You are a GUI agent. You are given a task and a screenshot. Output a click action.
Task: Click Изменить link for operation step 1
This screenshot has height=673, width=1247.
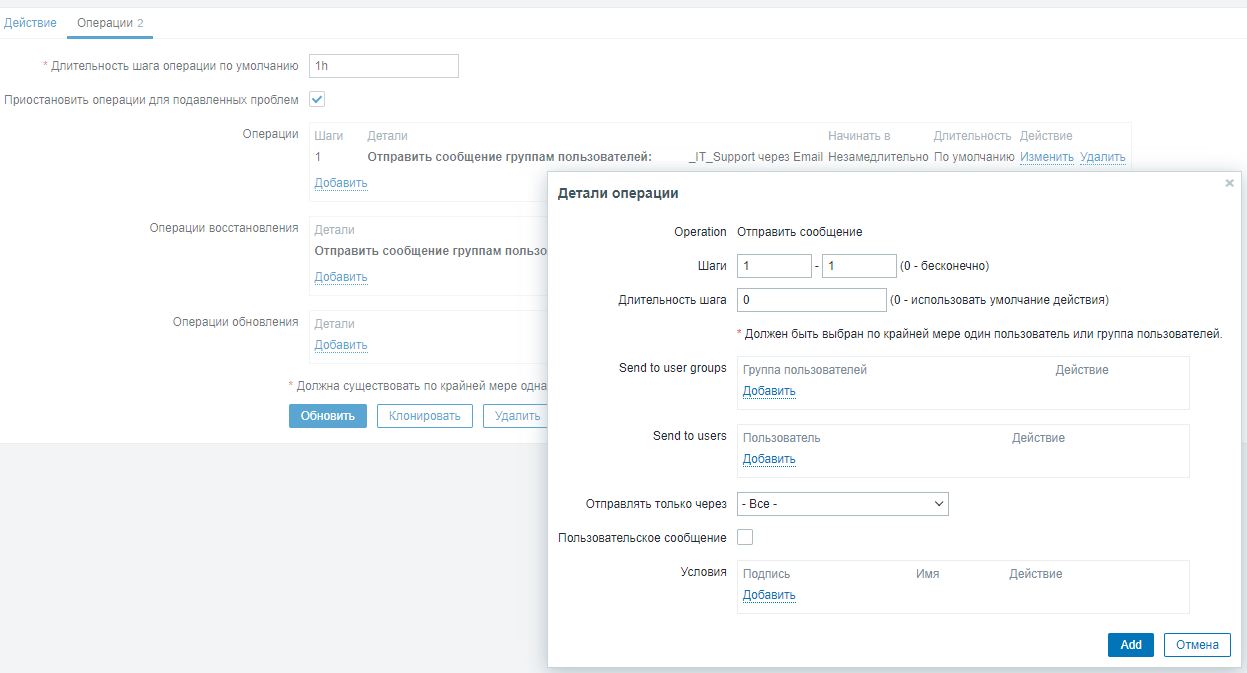pyautogui.click(x=1046, y=157)
